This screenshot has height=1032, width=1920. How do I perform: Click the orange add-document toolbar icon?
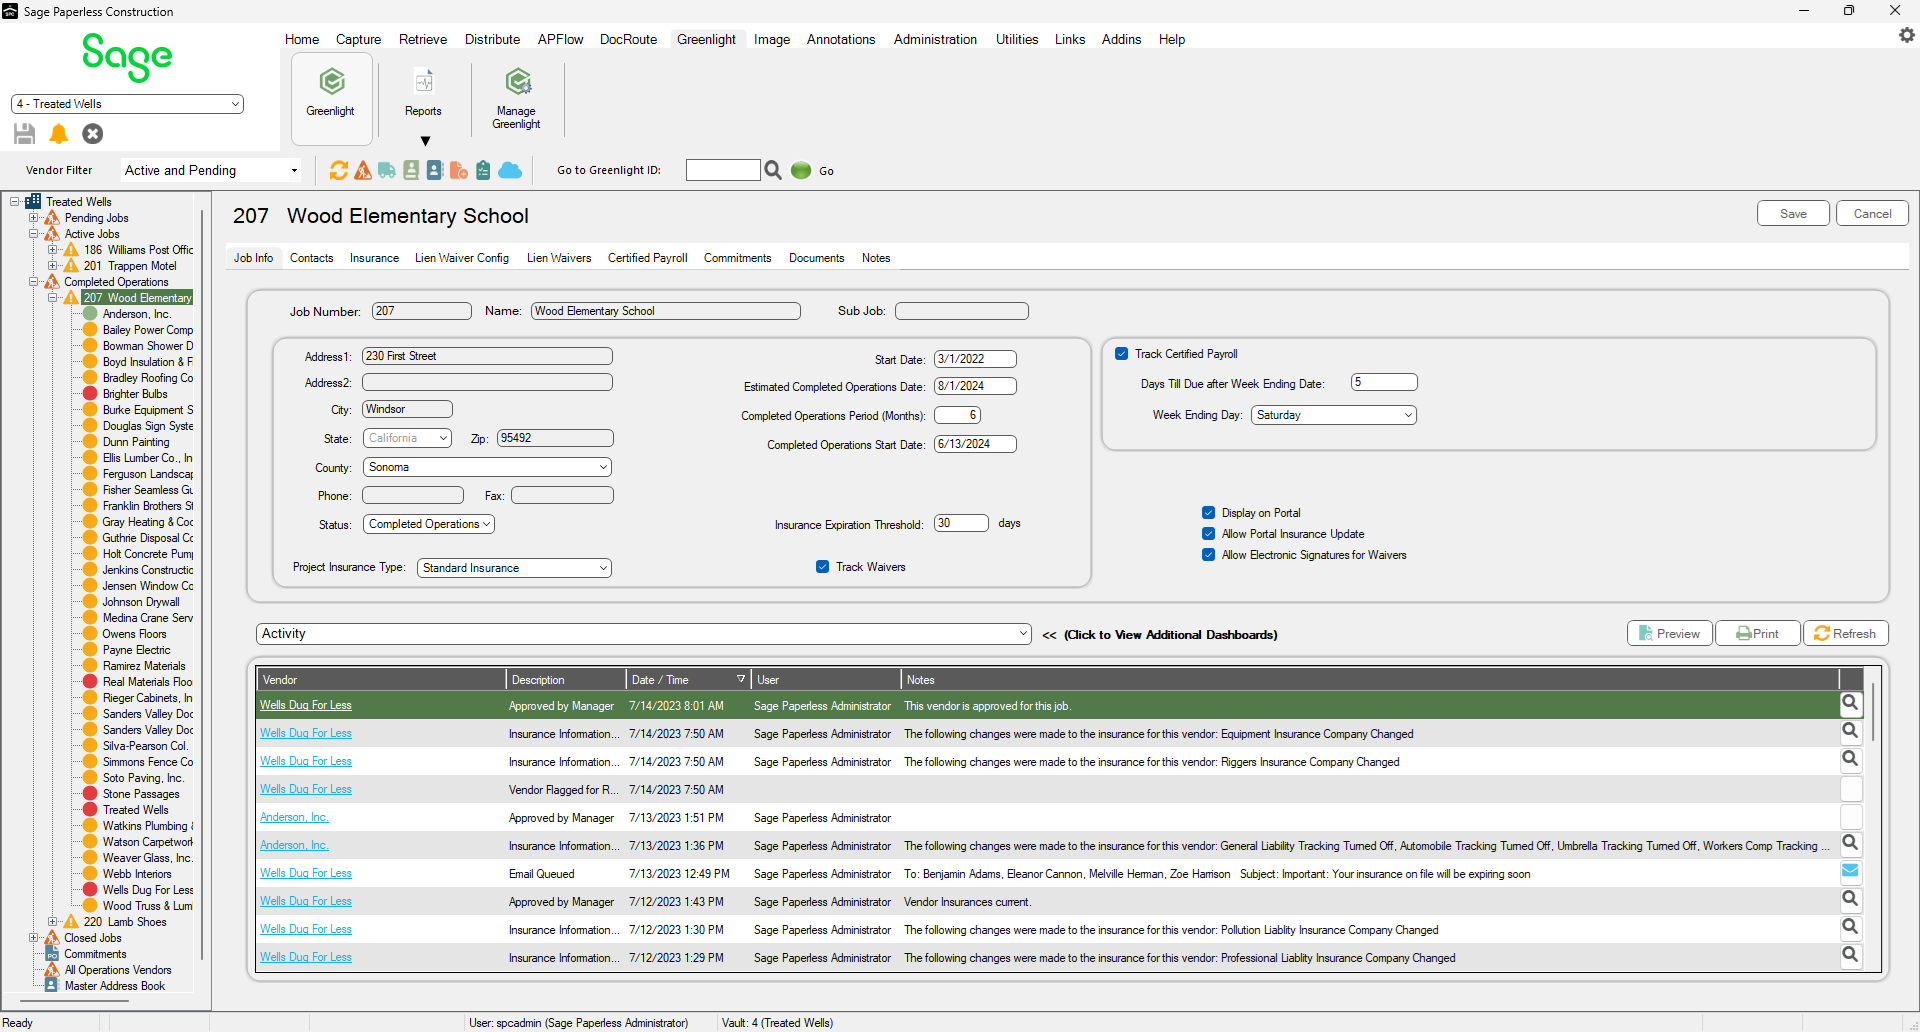(459, 170)
